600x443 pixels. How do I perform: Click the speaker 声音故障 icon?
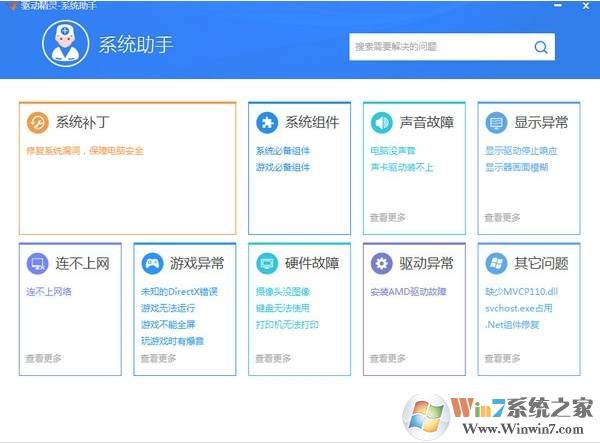click(x=381, y=123)
